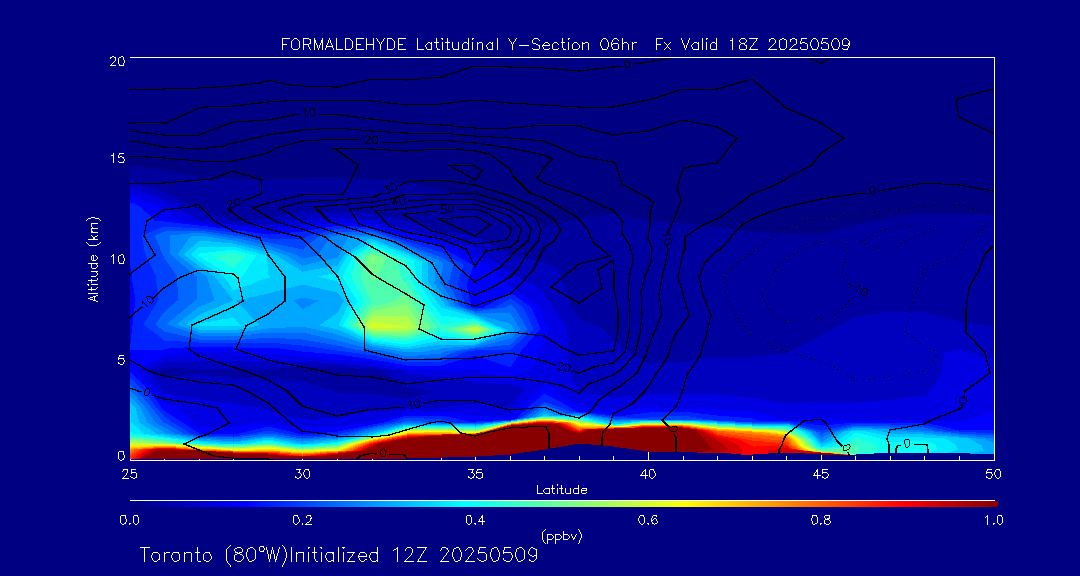The height and width of the screenshot is (576, 1080).
Task: Click latitude axis tick label 30
Action: [302, 473]
